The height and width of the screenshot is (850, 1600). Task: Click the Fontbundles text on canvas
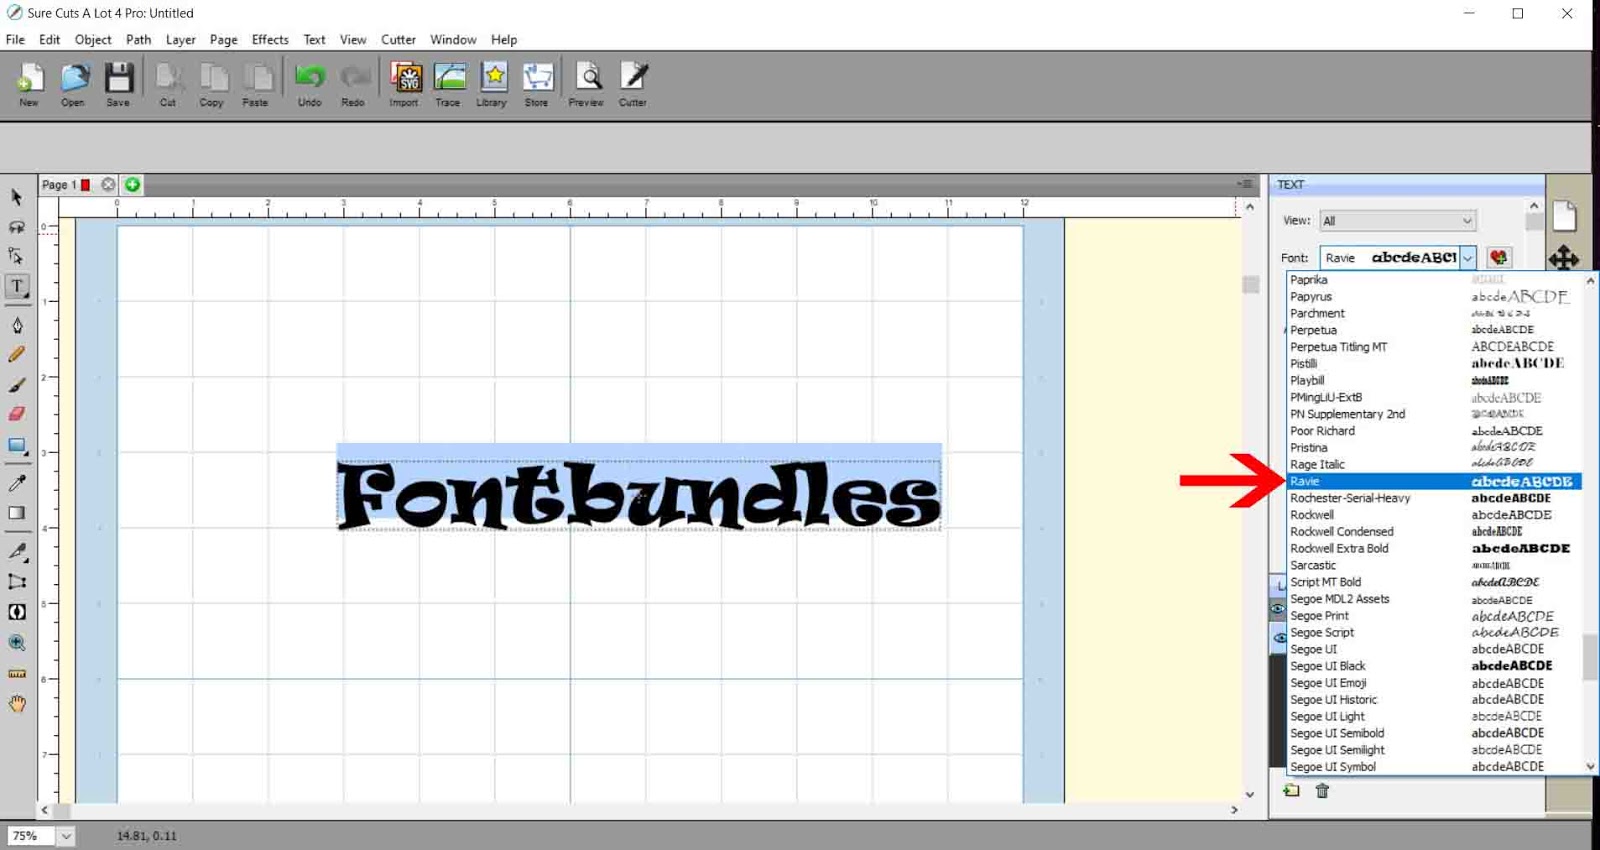click(639, 495)
